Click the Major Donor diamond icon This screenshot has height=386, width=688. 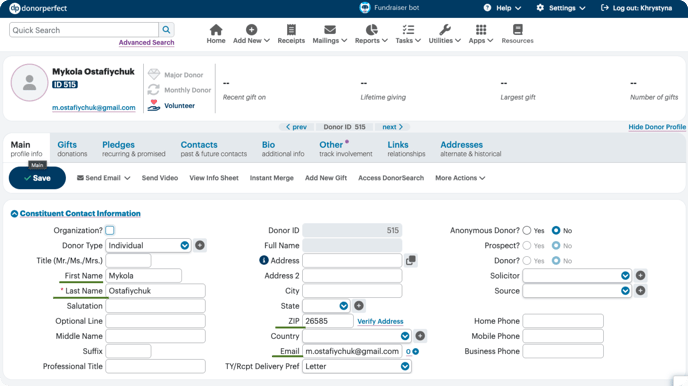pos(154,74)
